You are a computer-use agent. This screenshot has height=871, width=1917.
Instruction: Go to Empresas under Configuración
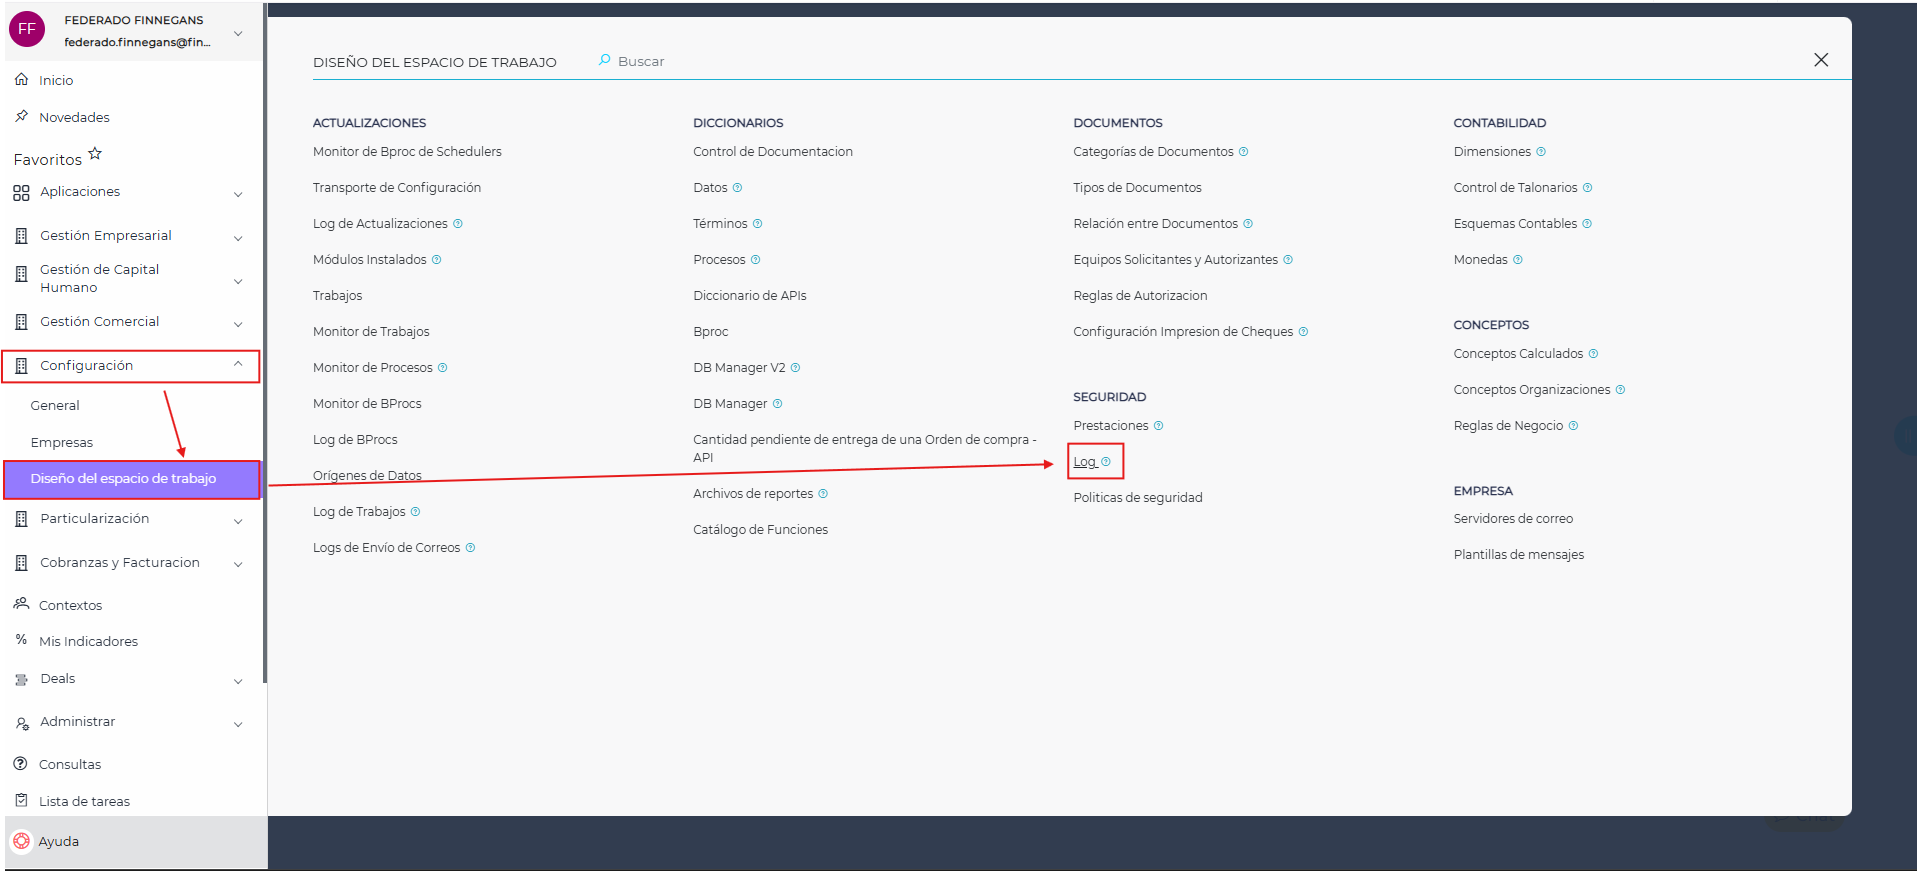(62, 443)
